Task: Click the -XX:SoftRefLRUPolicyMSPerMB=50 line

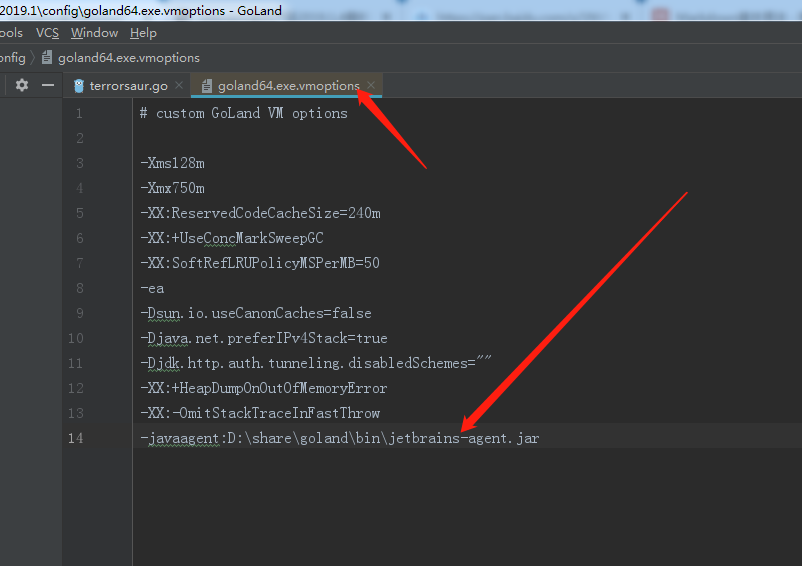Action: [x=260, y=263]
